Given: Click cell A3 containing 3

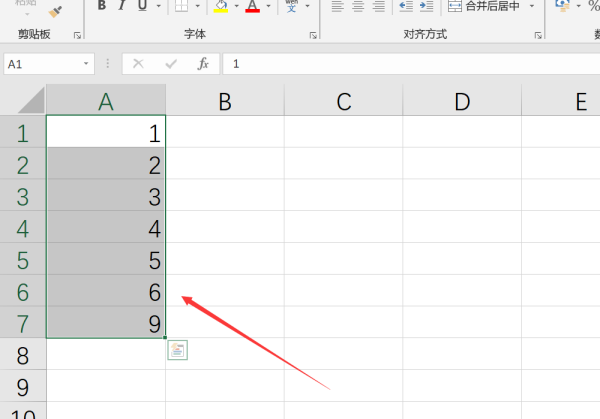Looking at the screenshot, I should pyautogui.click(x=106, y=195).
